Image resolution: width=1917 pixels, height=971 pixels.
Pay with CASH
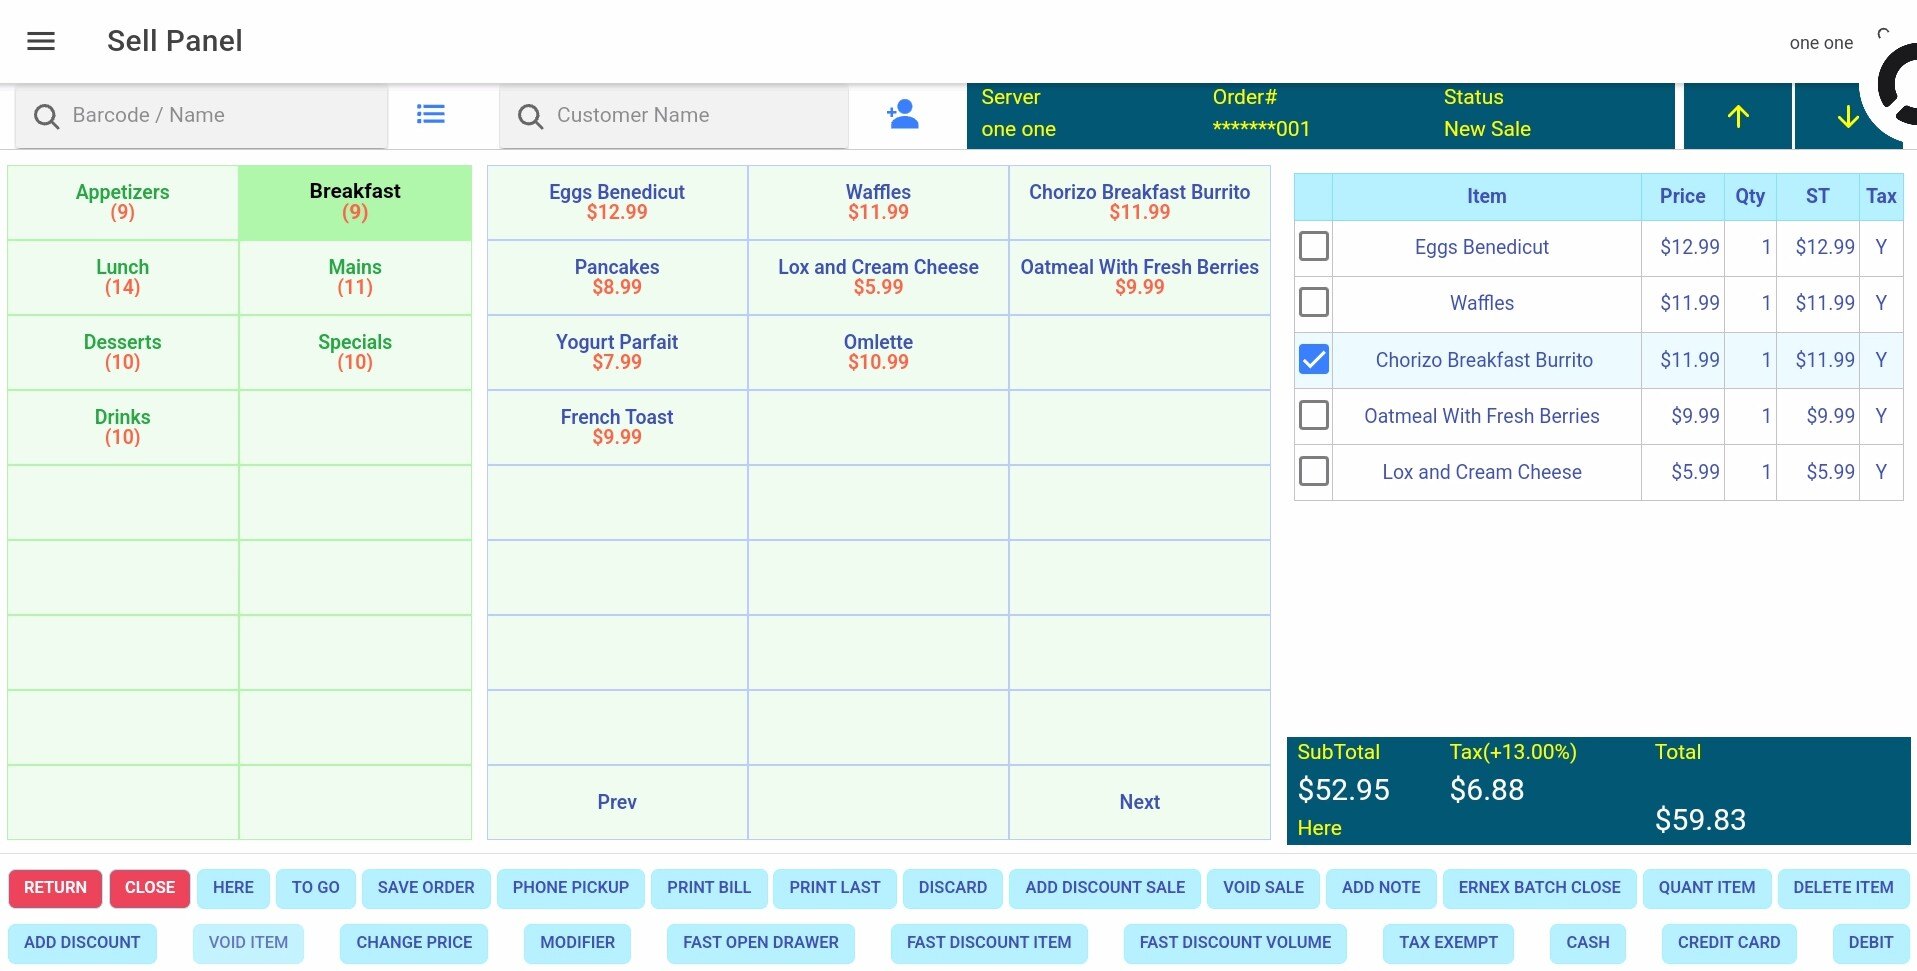click(1588, 943)
